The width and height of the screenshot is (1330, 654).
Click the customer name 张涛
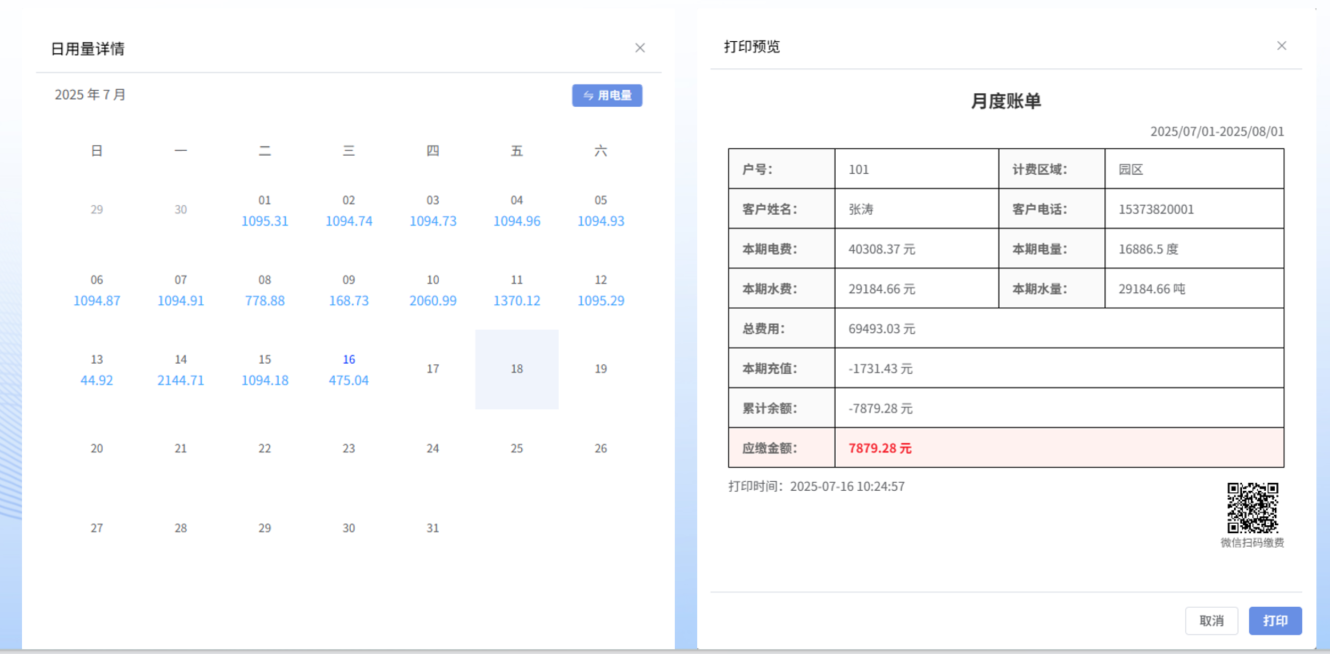(861, 209)
